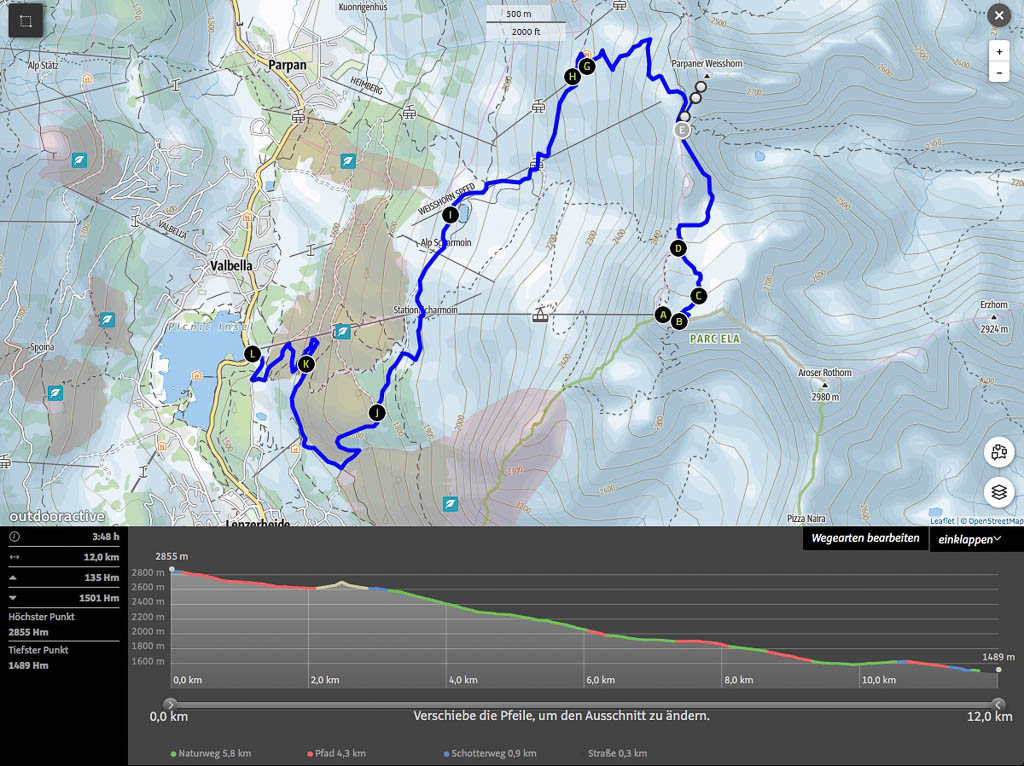Click the fullscreen frame icon top-left
The image size is (1024, 766).
26,21
